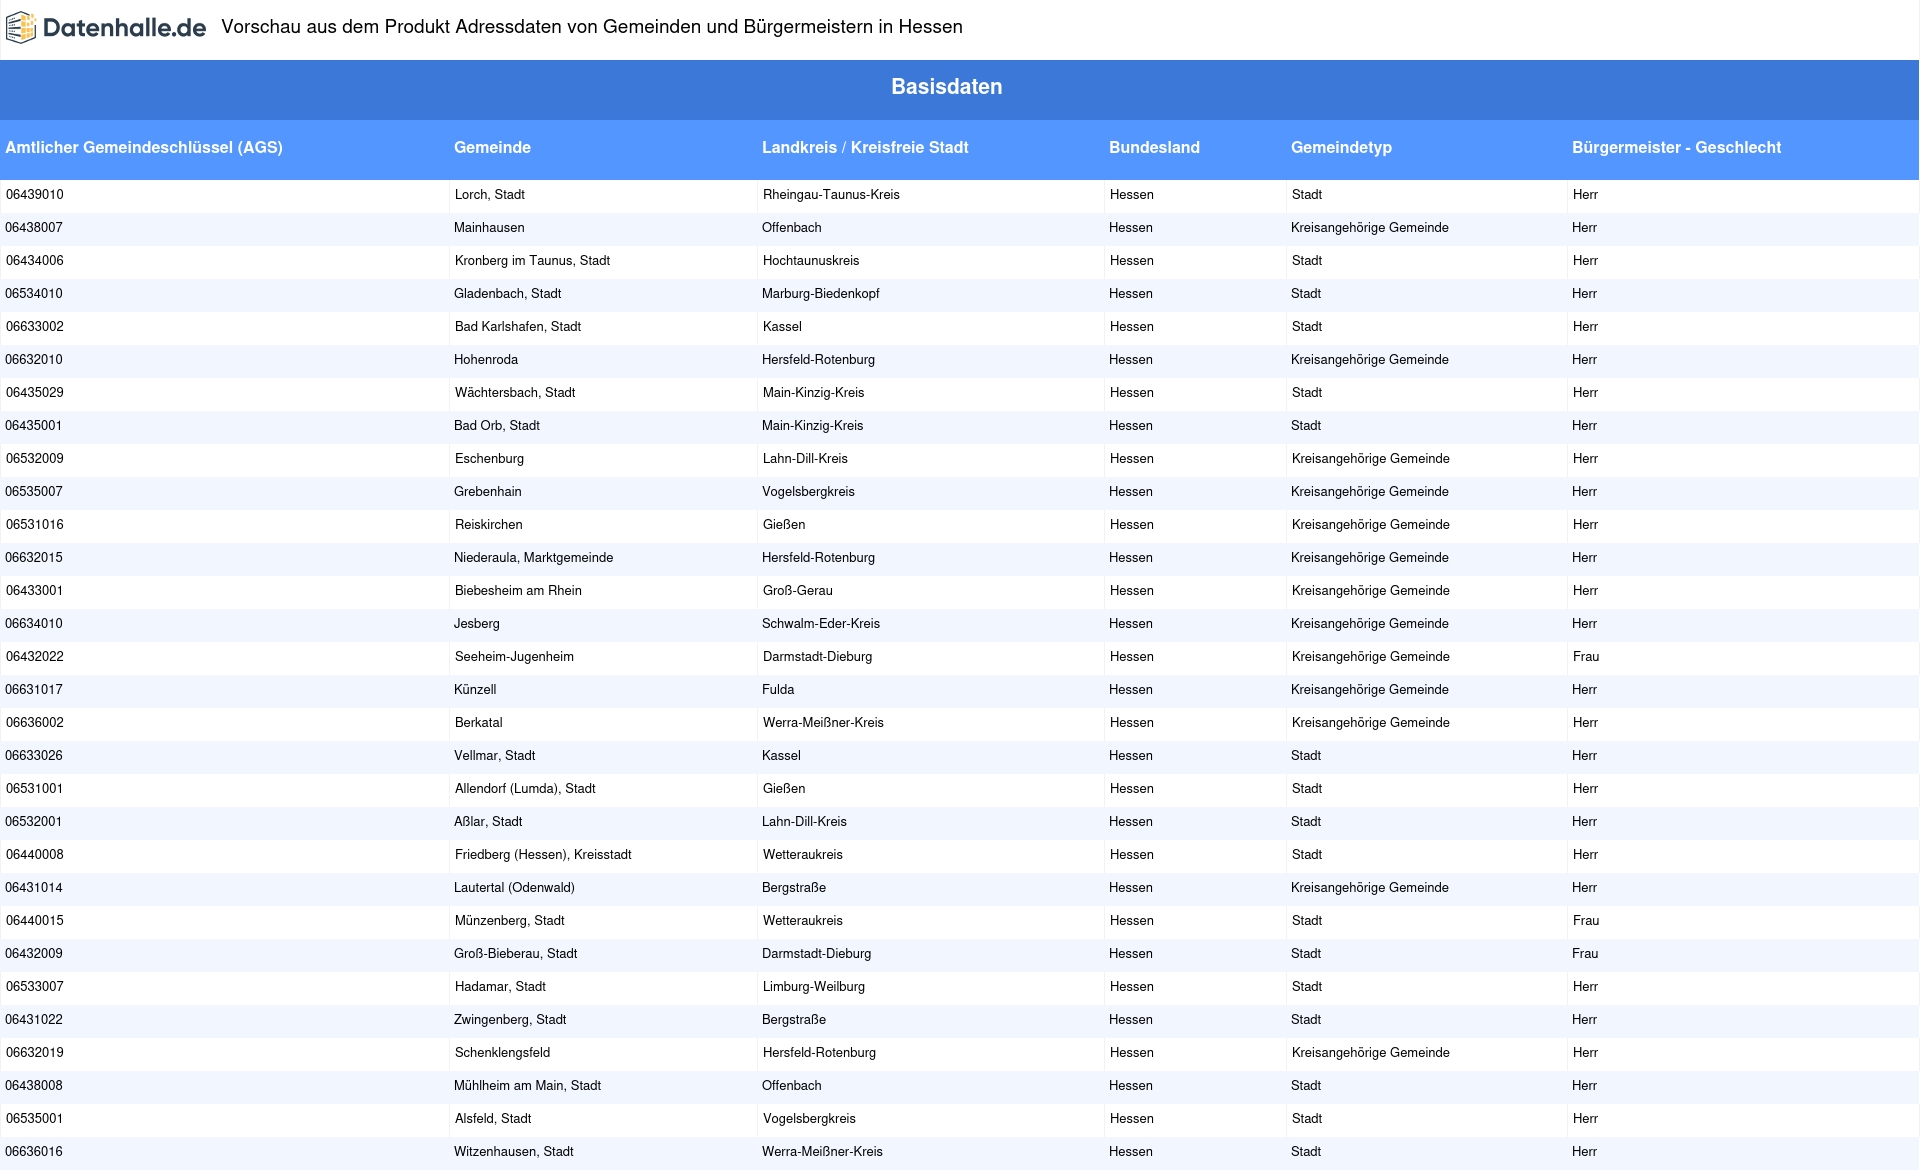Screen dimensions: 1920x1170
Task: Select Groß-Bieberau, Stadt
Action: tap(516, 954)
